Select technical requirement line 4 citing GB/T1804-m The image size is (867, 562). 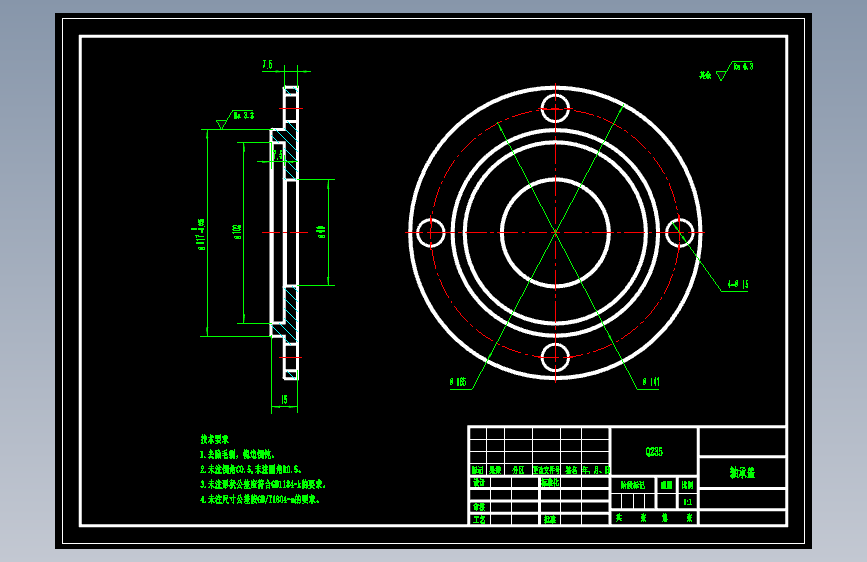(x=260, y=499)
